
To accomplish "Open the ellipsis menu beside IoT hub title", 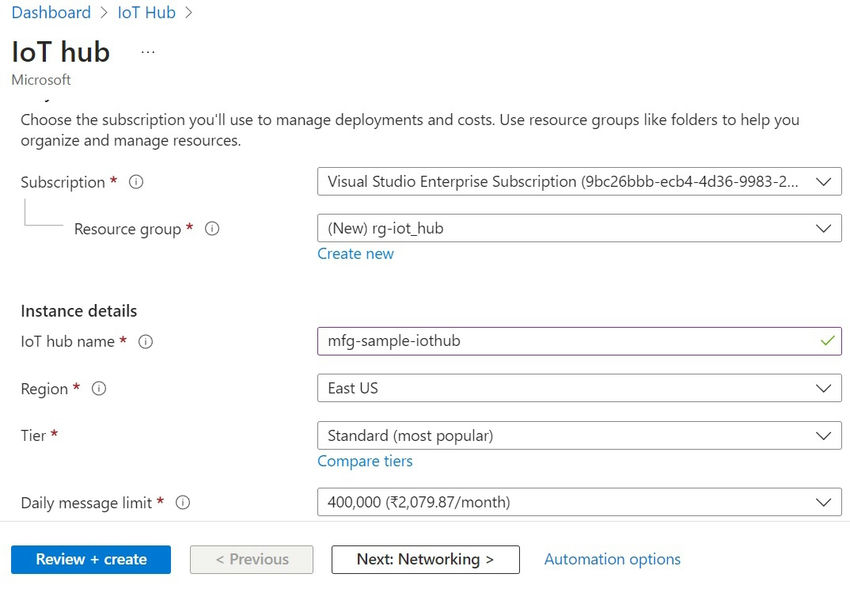I will click(148, 51).
